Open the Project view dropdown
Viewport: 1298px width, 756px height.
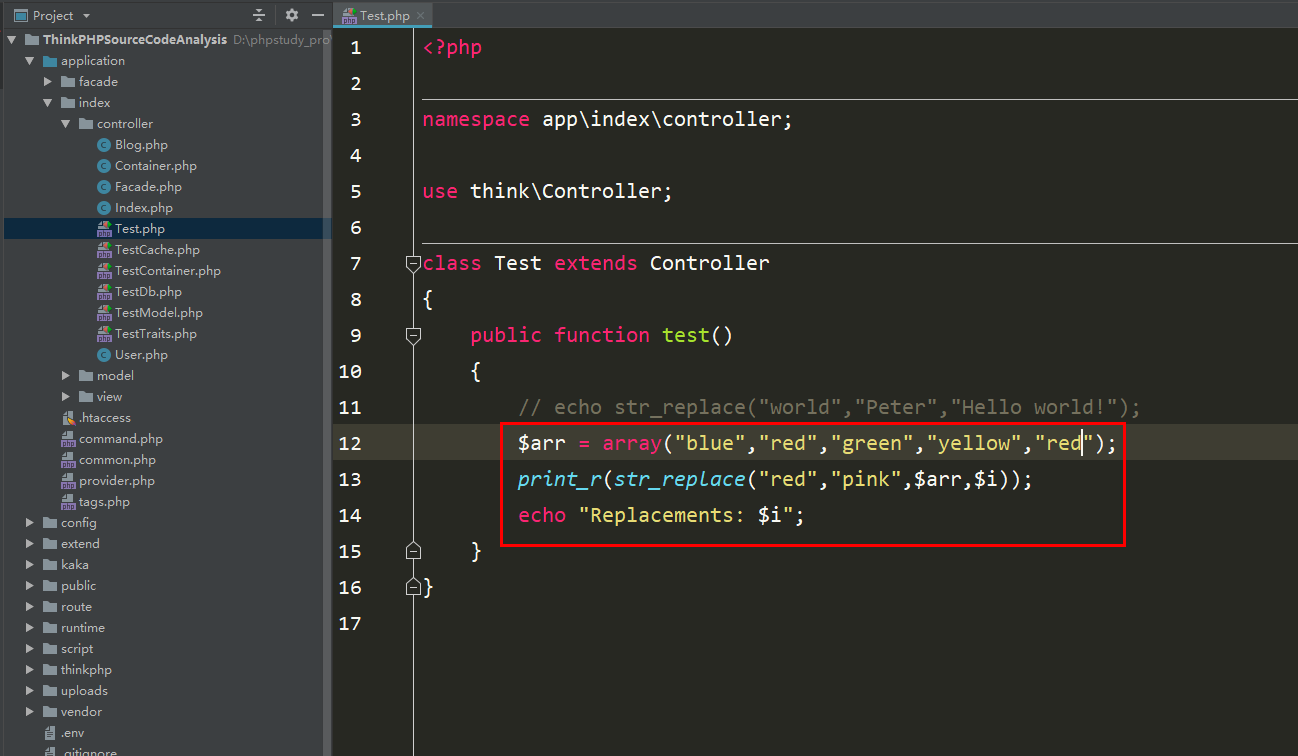tap(86, 15)
